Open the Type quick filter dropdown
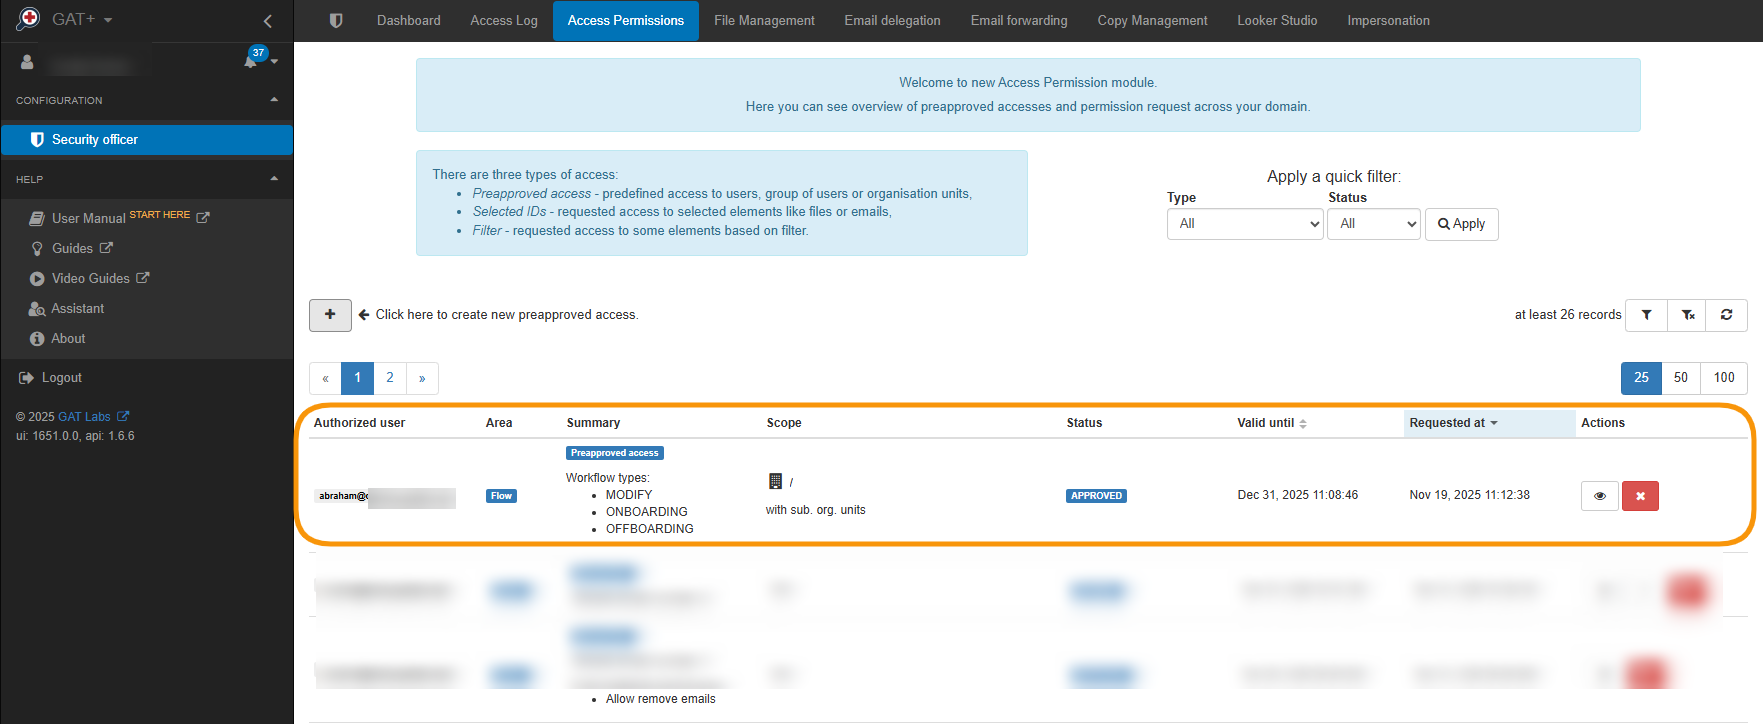This screenshot has height=724, width=1763. [x=1244, y=224]
